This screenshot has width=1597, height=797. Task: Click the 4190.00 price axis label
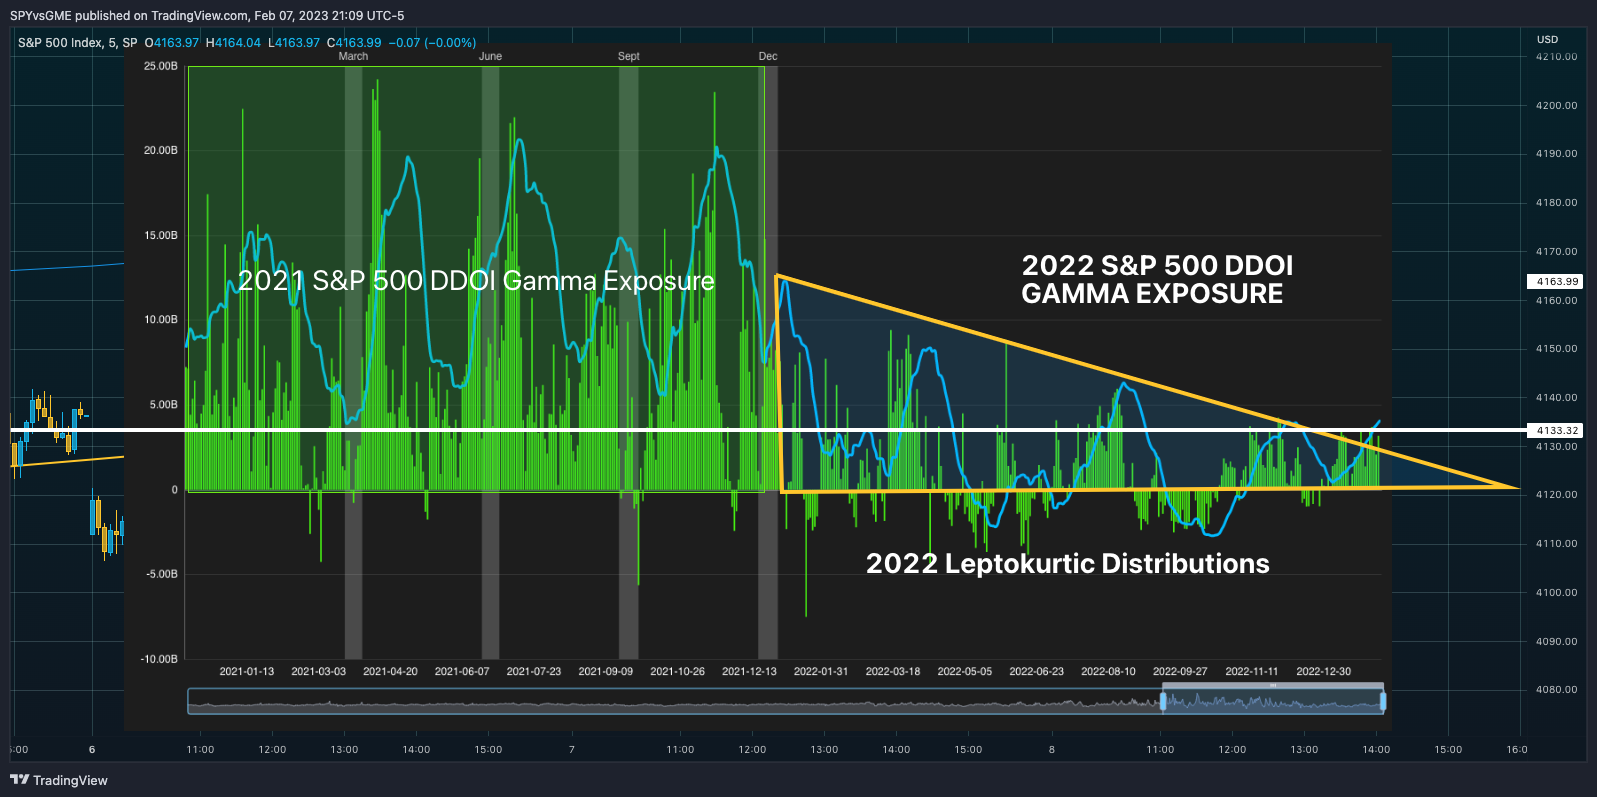pos(1557,154)
